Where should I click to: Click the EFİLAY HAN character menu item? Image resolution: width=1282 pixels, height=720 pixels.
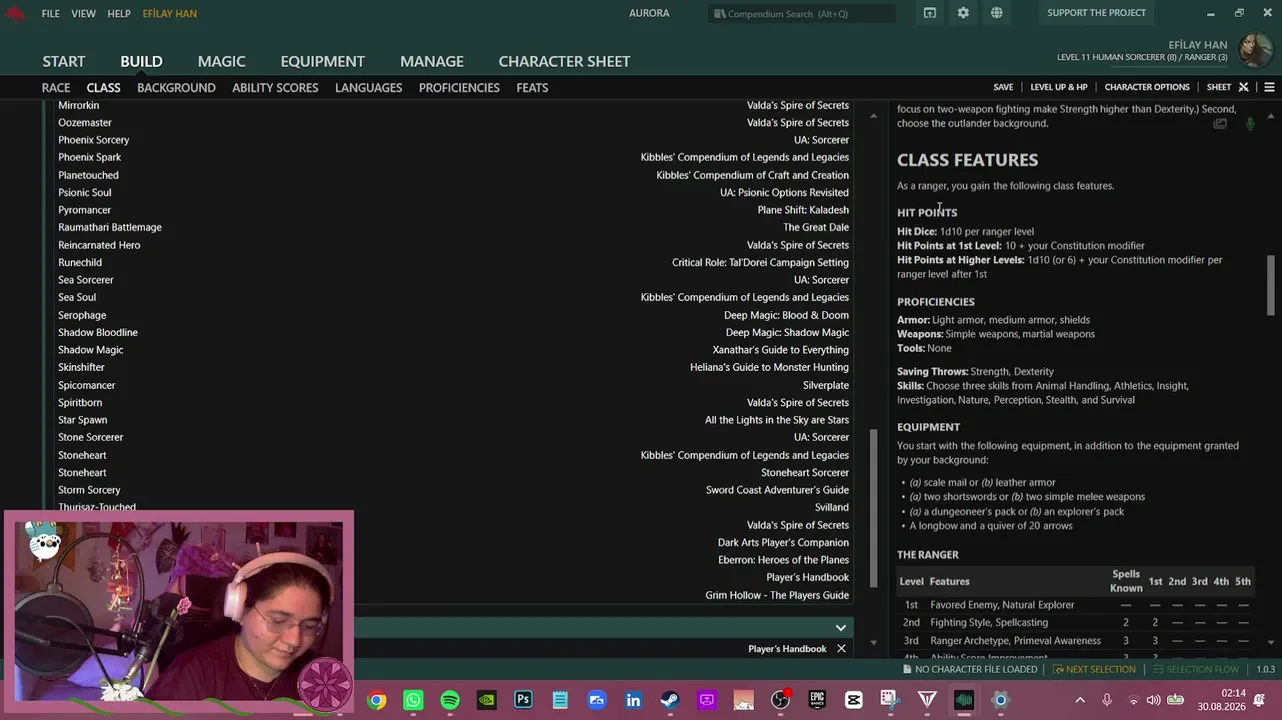[x=170, y=13]
